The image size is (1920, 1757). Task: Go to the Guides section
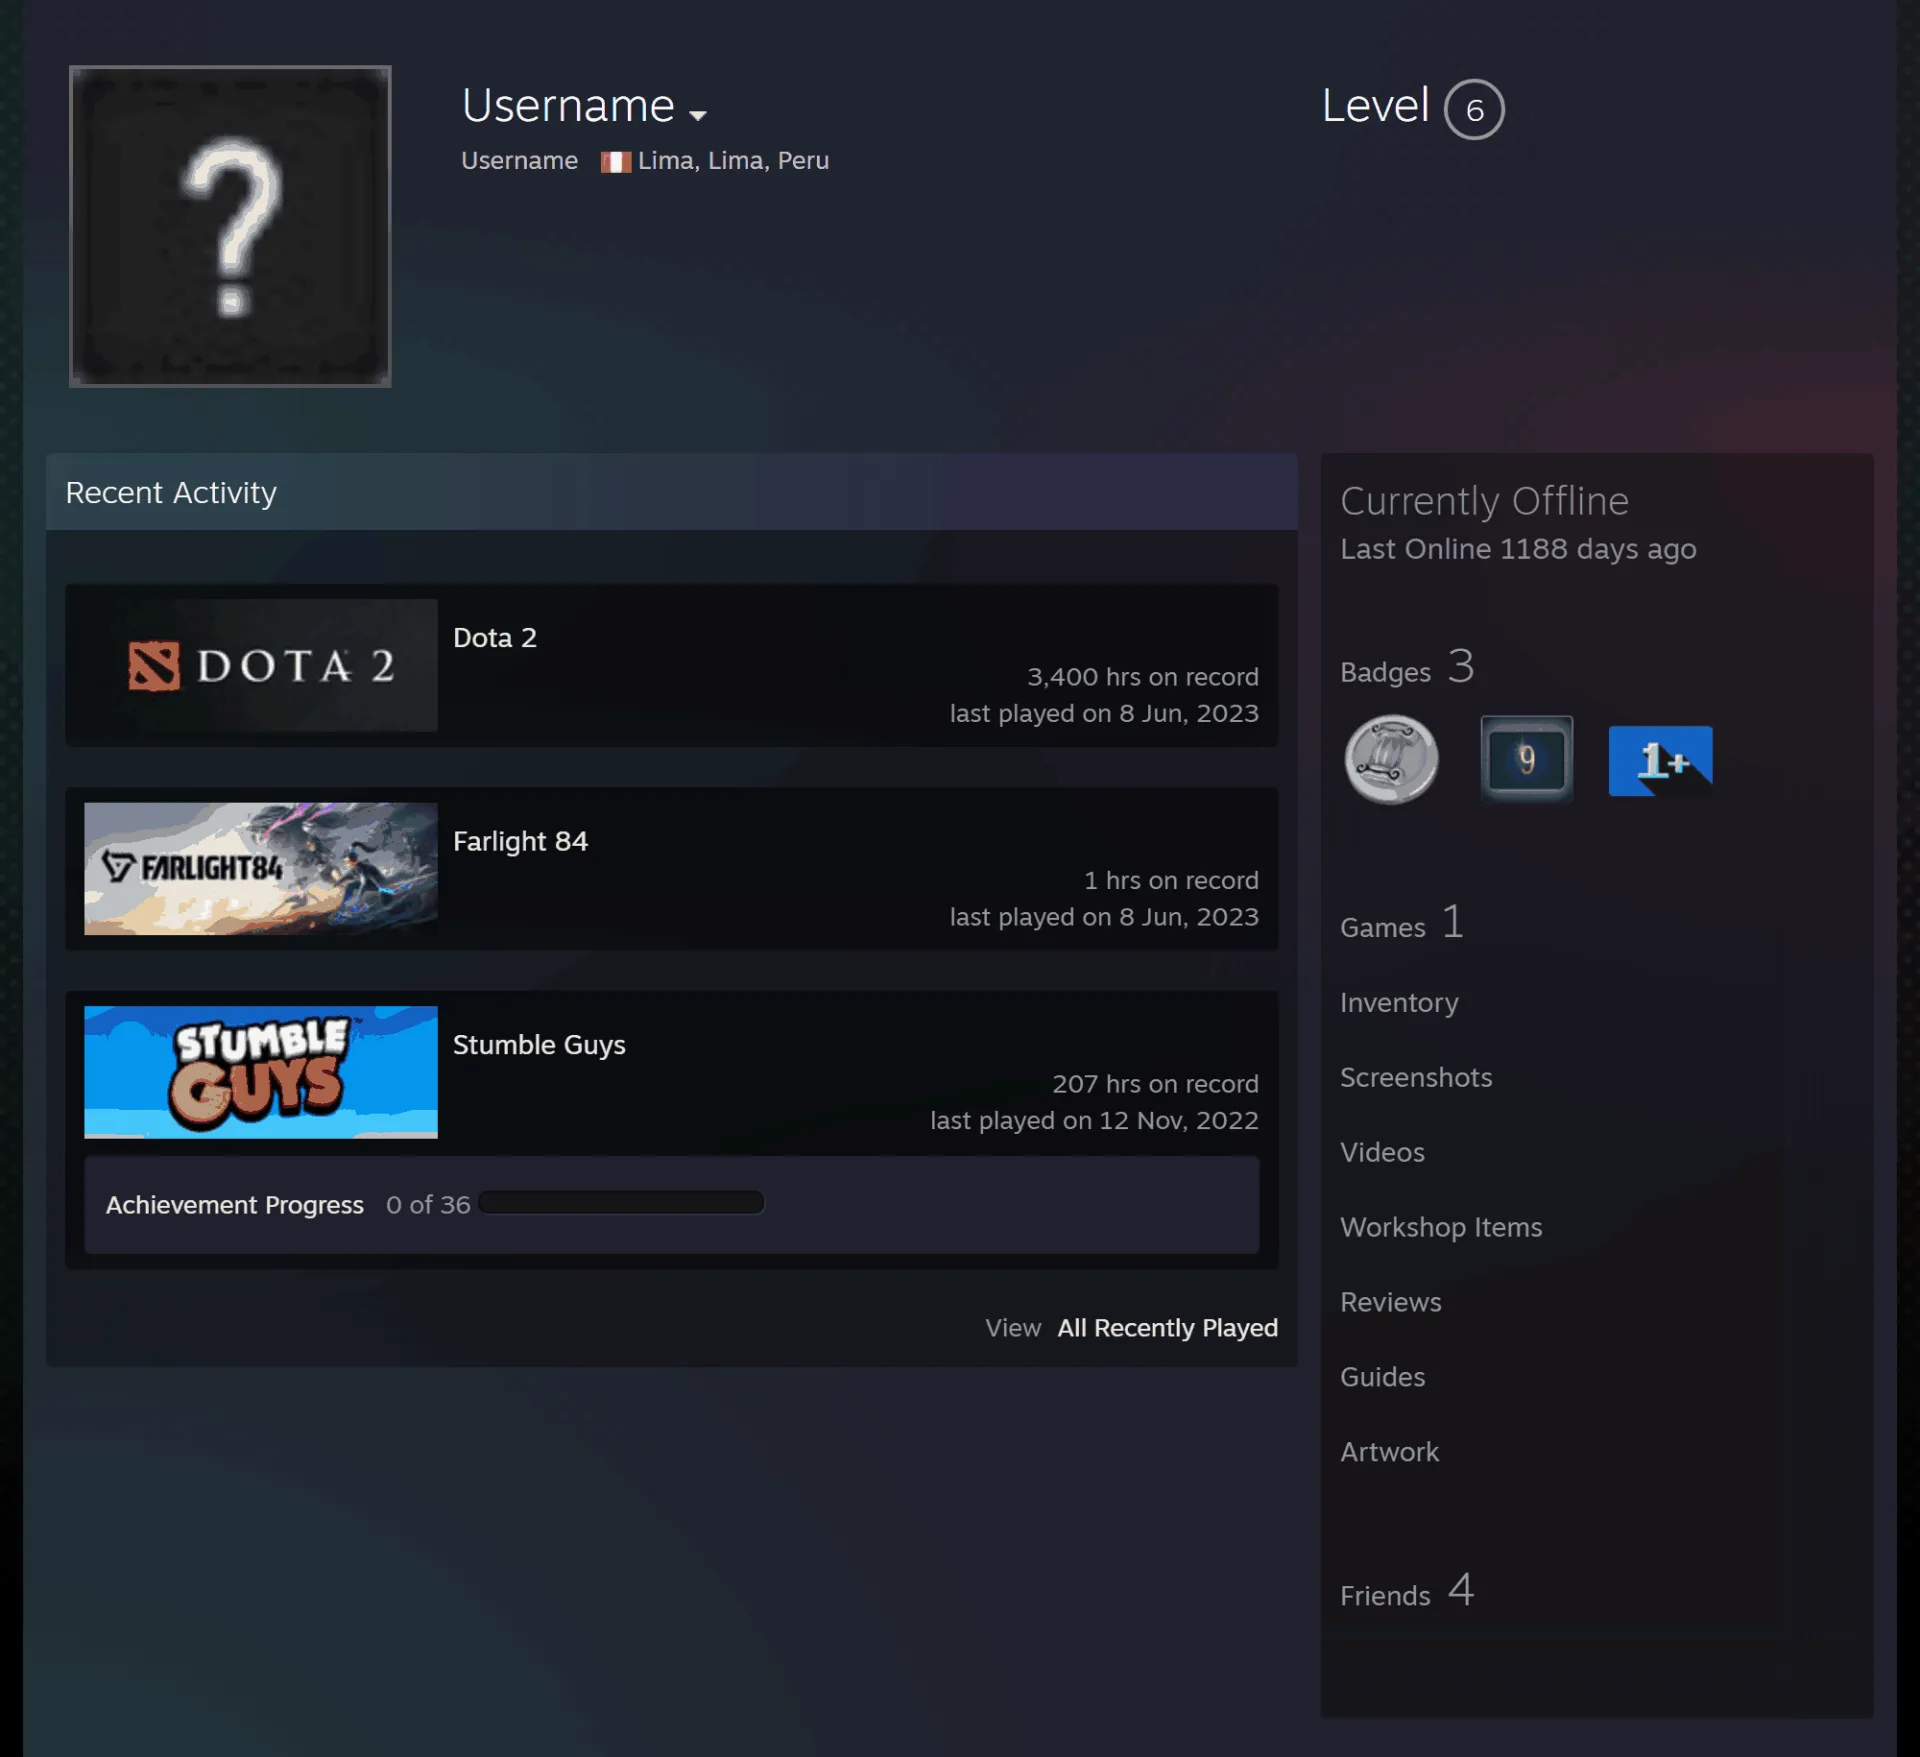1383,1377
